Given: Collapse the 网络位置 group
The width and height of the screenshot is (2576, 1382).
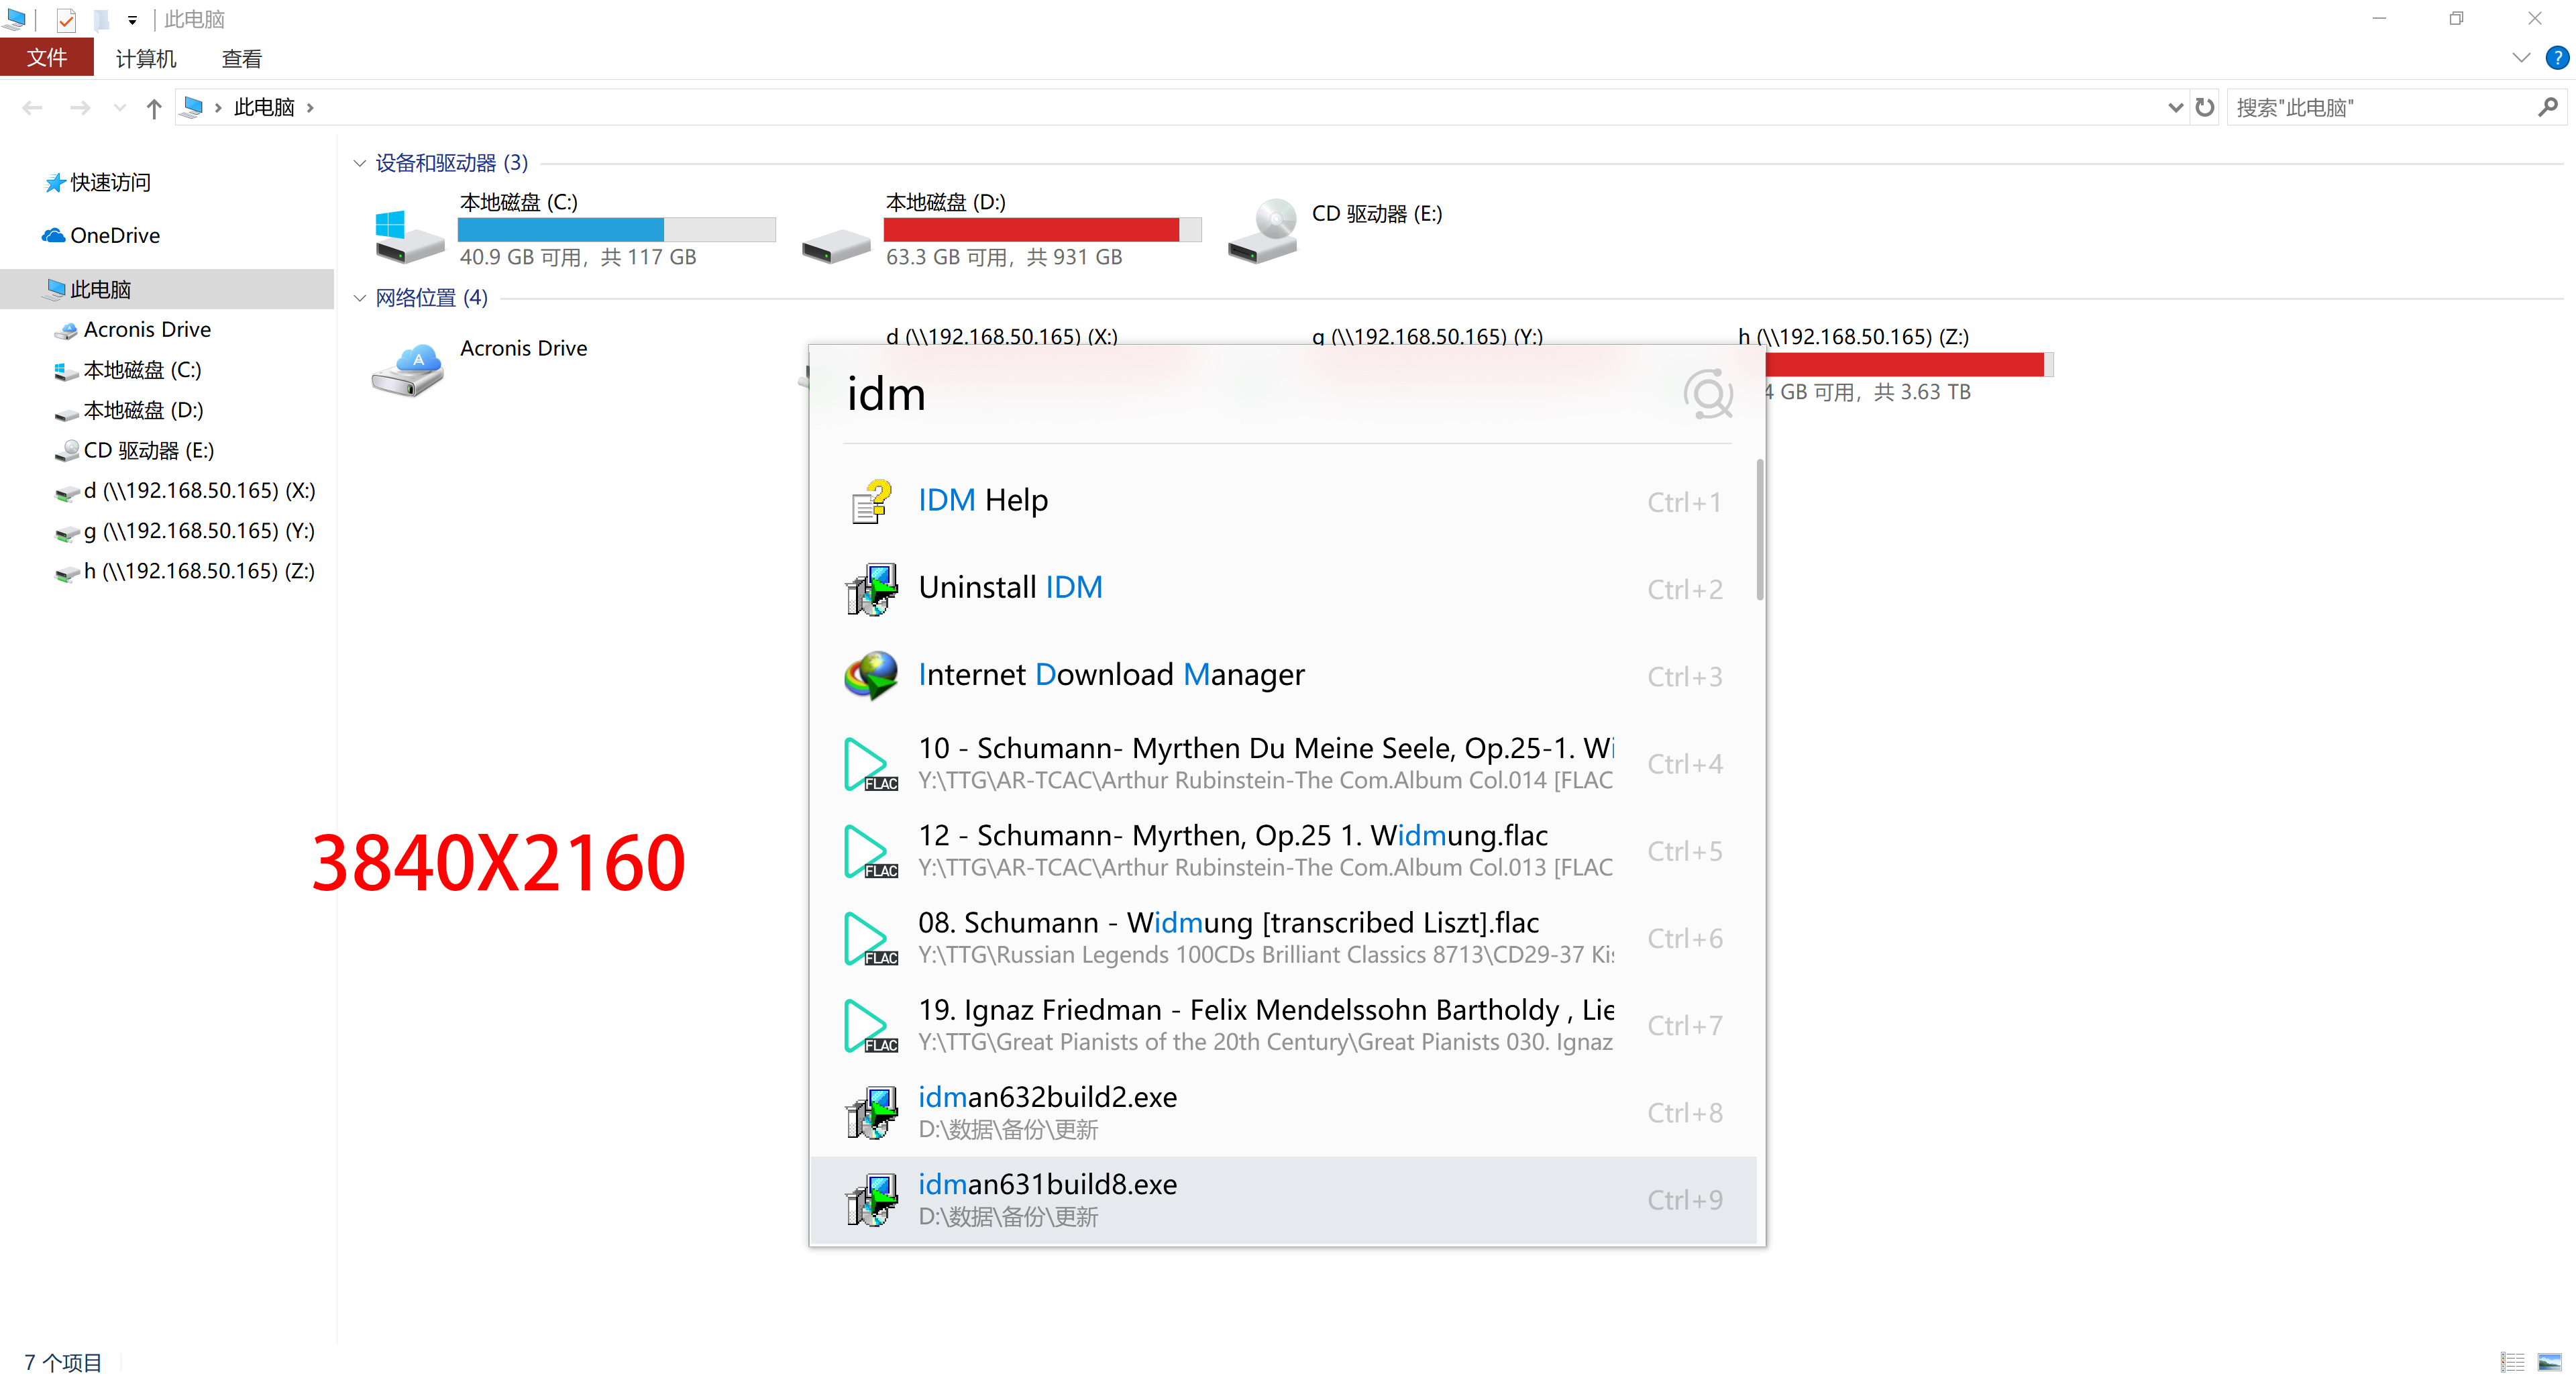Looking at the screenshot, I should click(360, 298).
